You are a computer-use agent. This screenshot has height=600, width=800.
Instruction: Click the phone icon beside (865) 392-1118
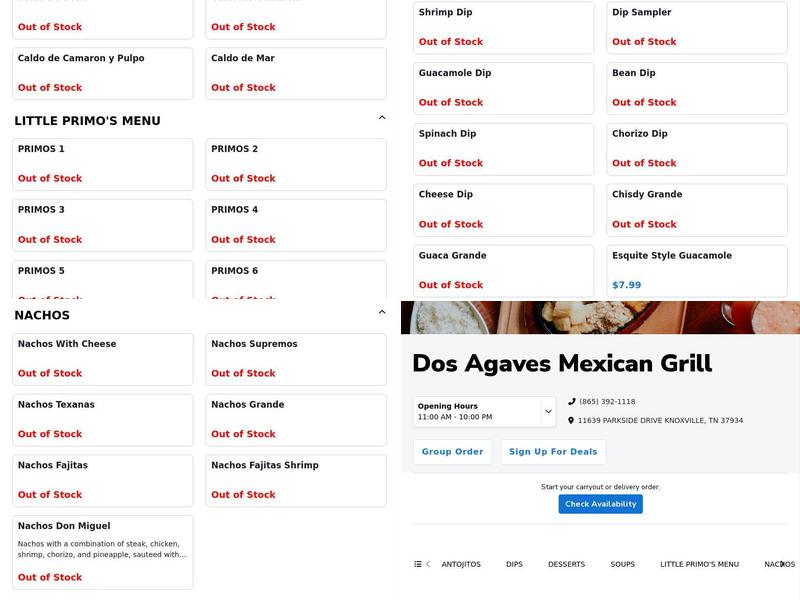pyautogui.click(x=573, y=401)
